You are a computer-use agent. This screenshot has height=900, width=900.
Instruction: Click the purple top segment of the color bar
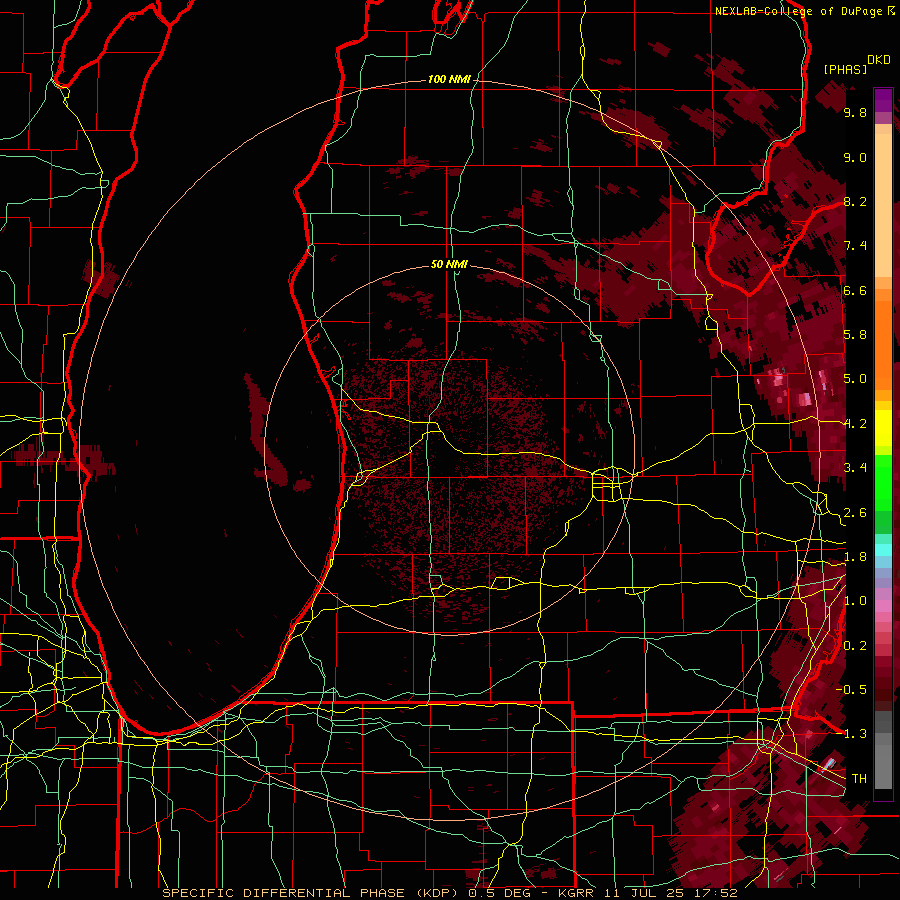pyautogui.click(x=883, y=100)
